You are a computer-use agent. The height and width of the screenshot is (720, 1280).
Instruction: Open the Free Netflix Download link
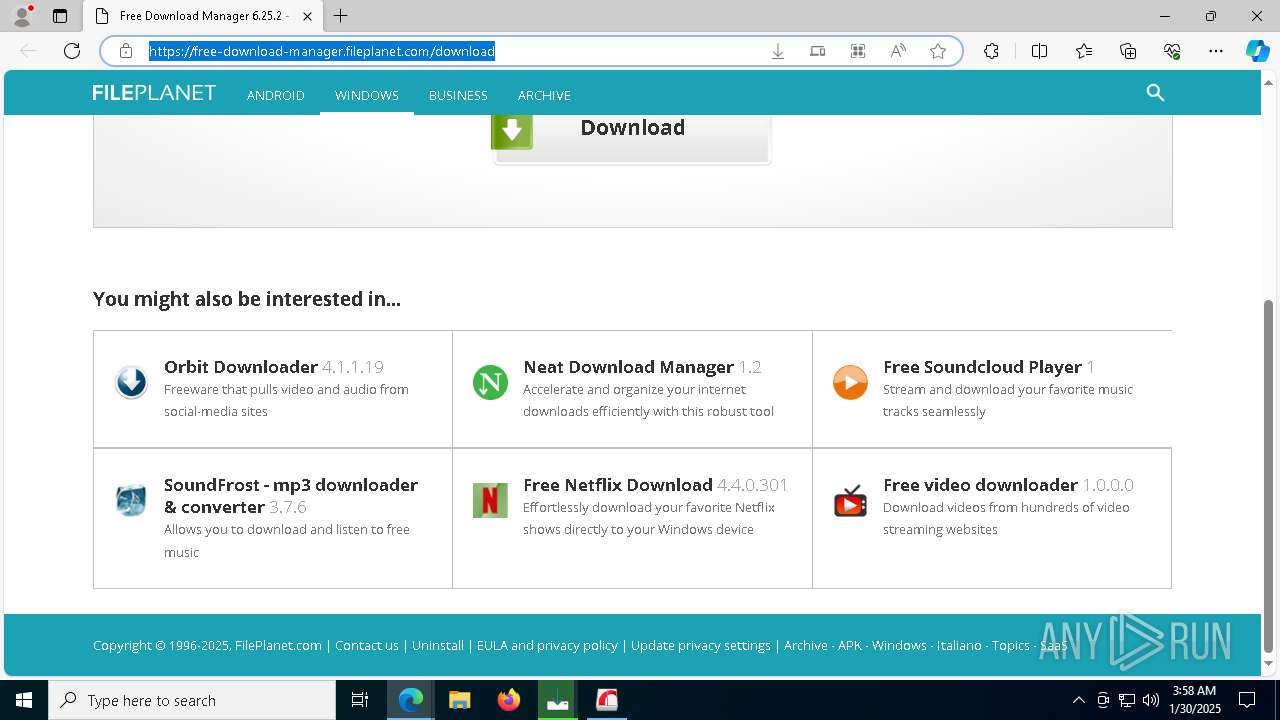618,485
